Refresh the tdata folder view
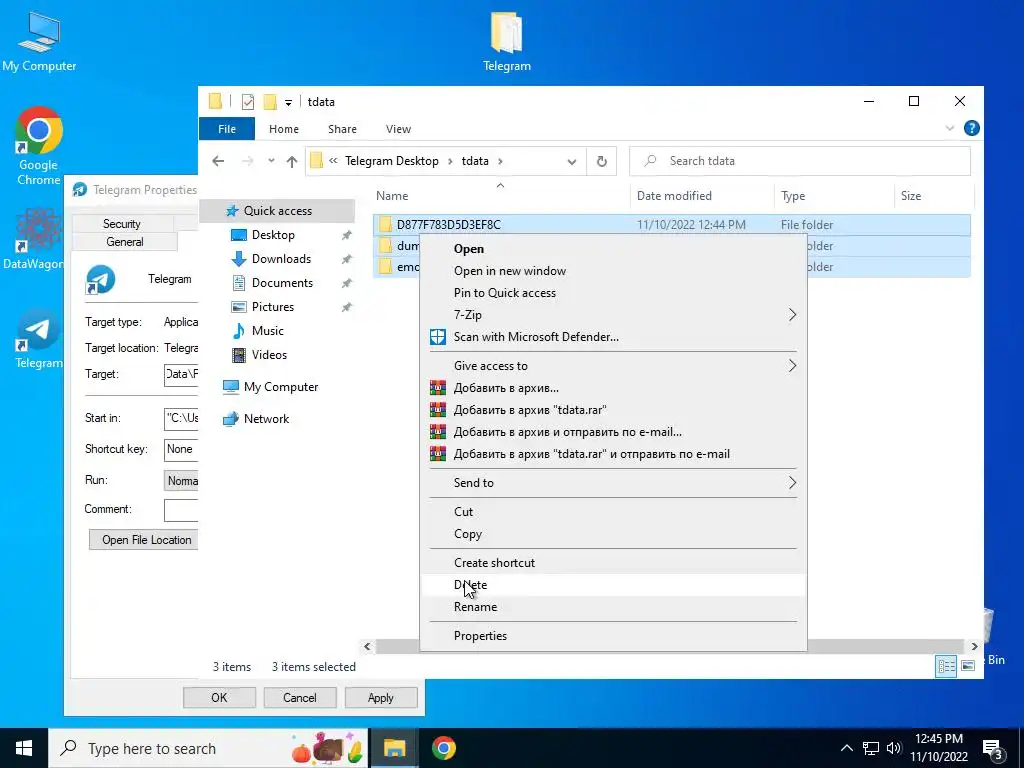1024x768 pixels. coord(601,161)
